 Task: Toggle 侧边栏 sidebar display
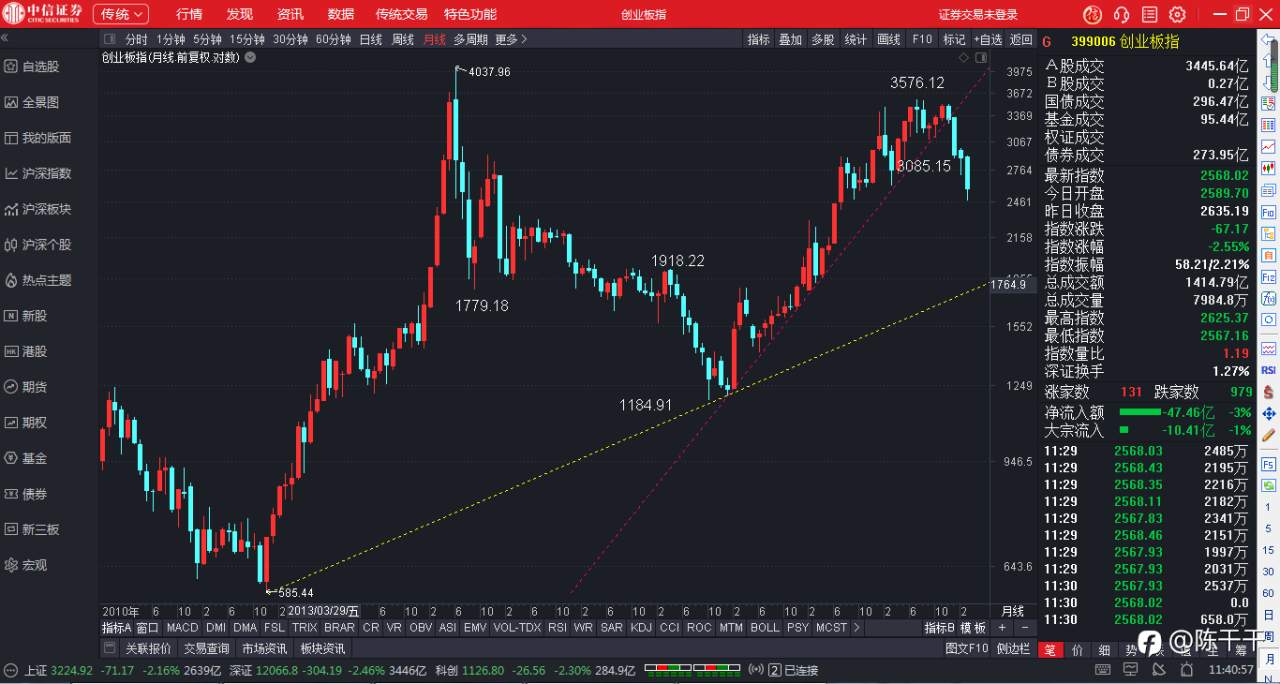[x=1014, y=648]
